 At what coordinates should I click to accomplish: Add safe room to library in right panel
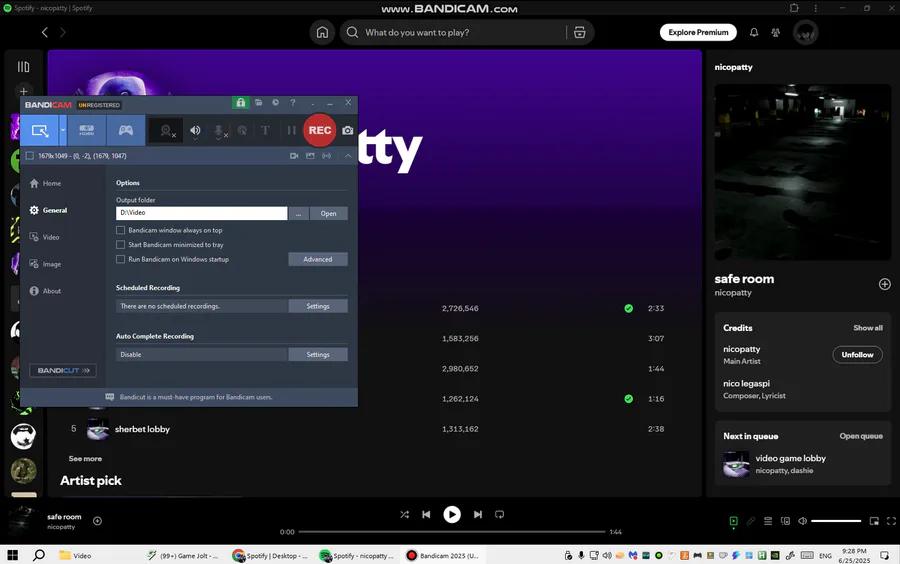[885, 284]
